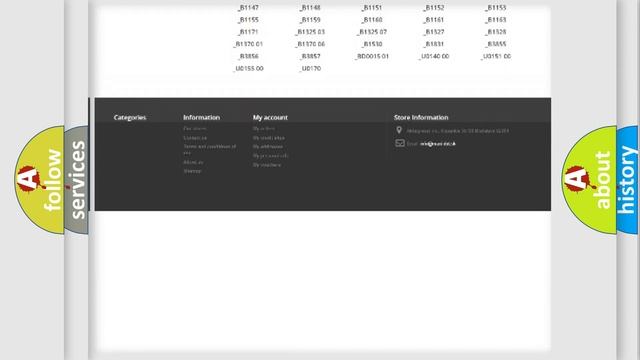Click the My account footer heading

tap(270, 117)
